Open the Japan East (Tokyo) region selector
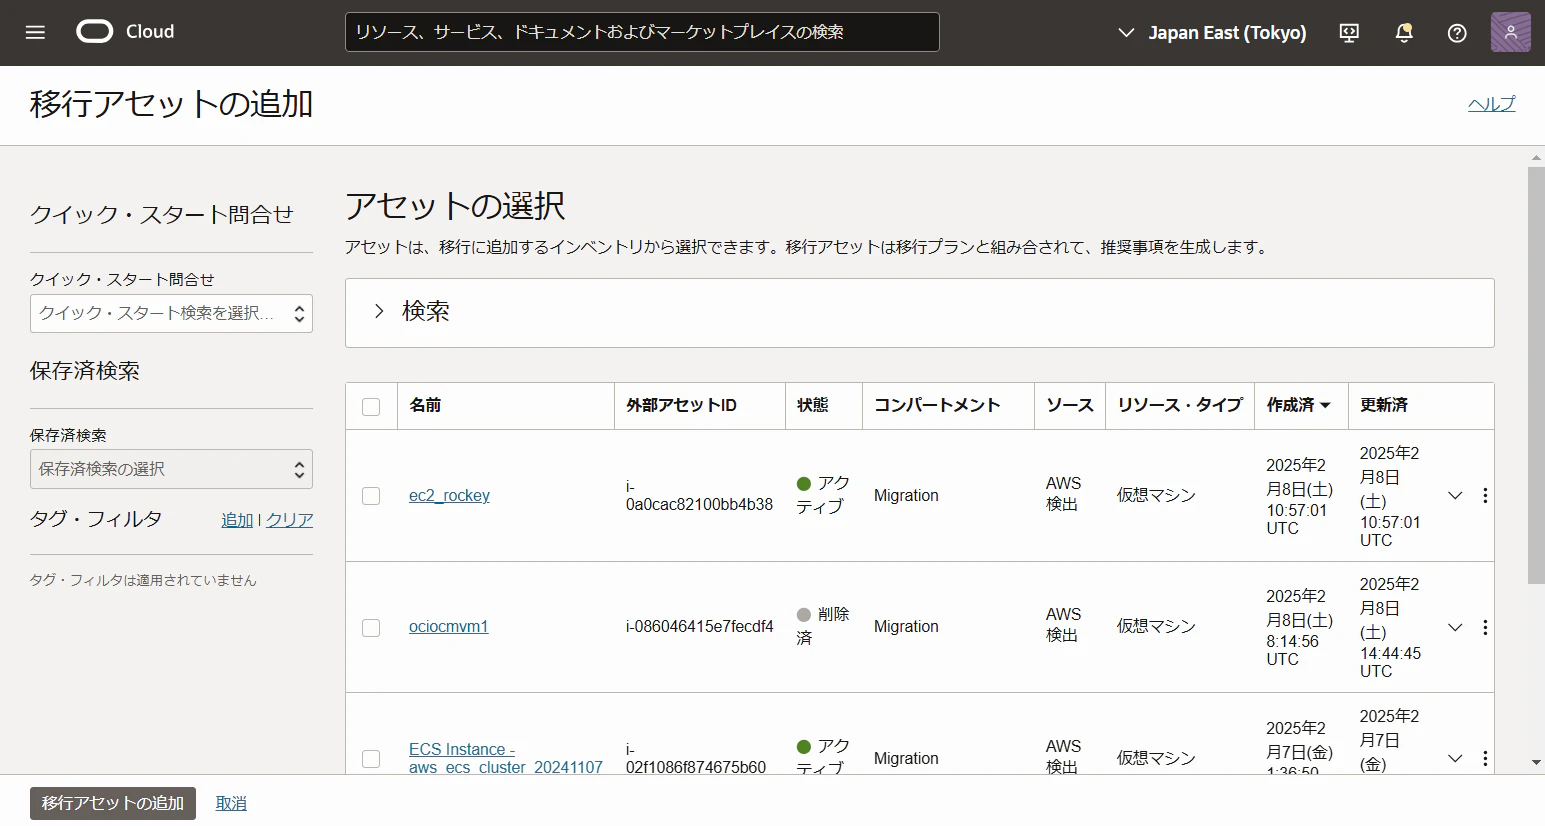This screenshot has width=1545, height=826. (1212, 33)
